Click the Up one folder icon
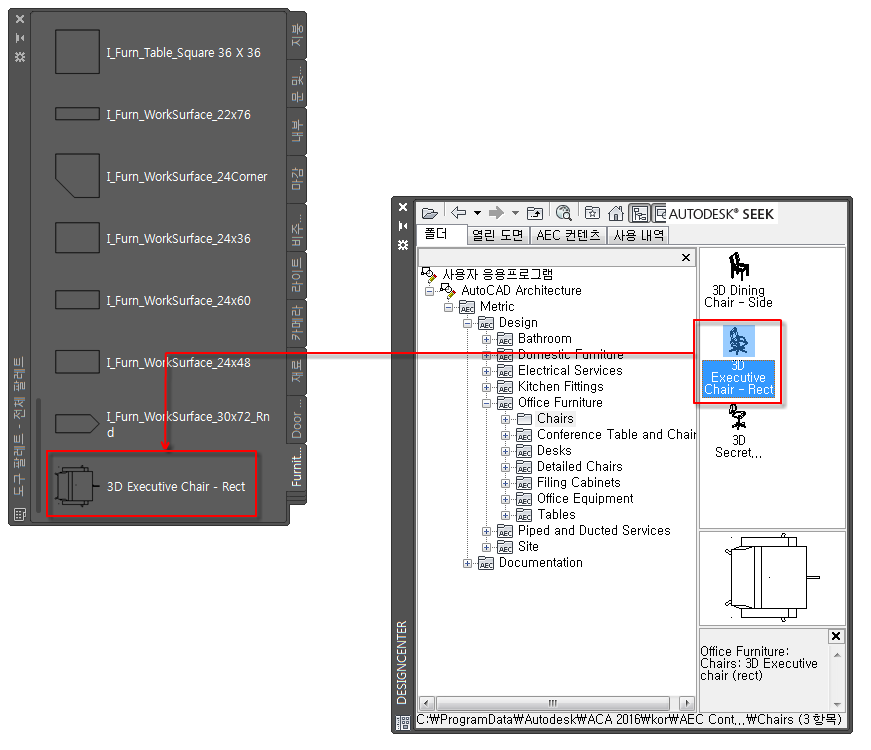The image size is (871, 750). [534, 213]
